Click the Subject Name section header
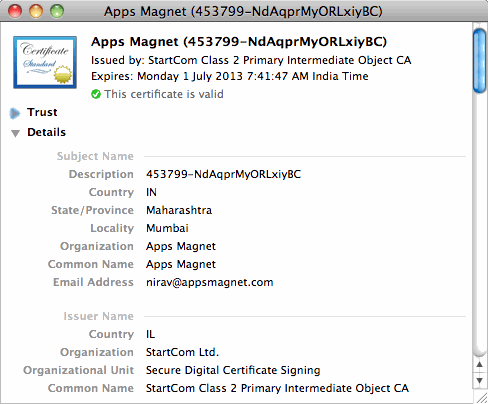The width and height of the screenshot is (488, 404). [x=95, y=156]
